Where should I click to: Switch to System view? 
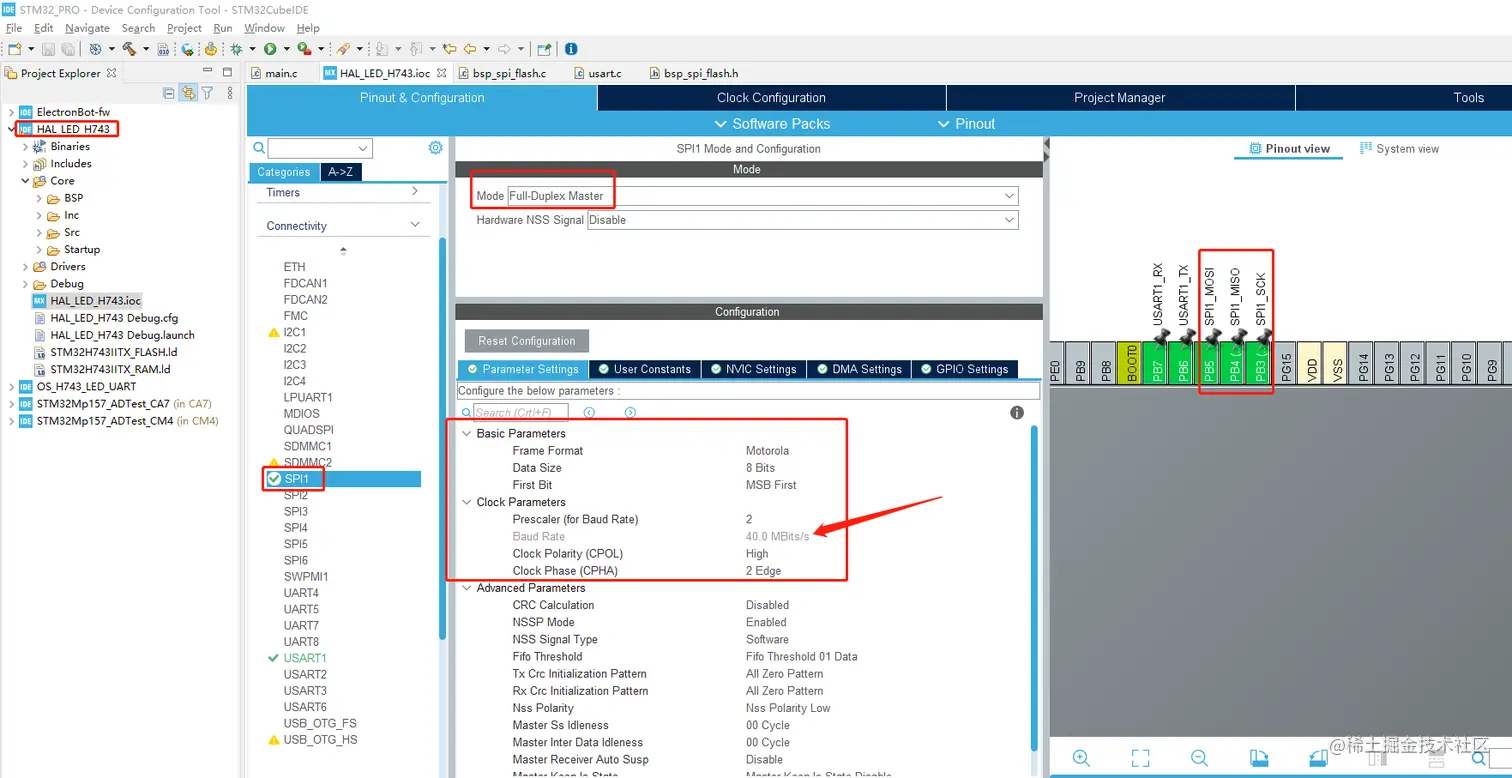1399,149
